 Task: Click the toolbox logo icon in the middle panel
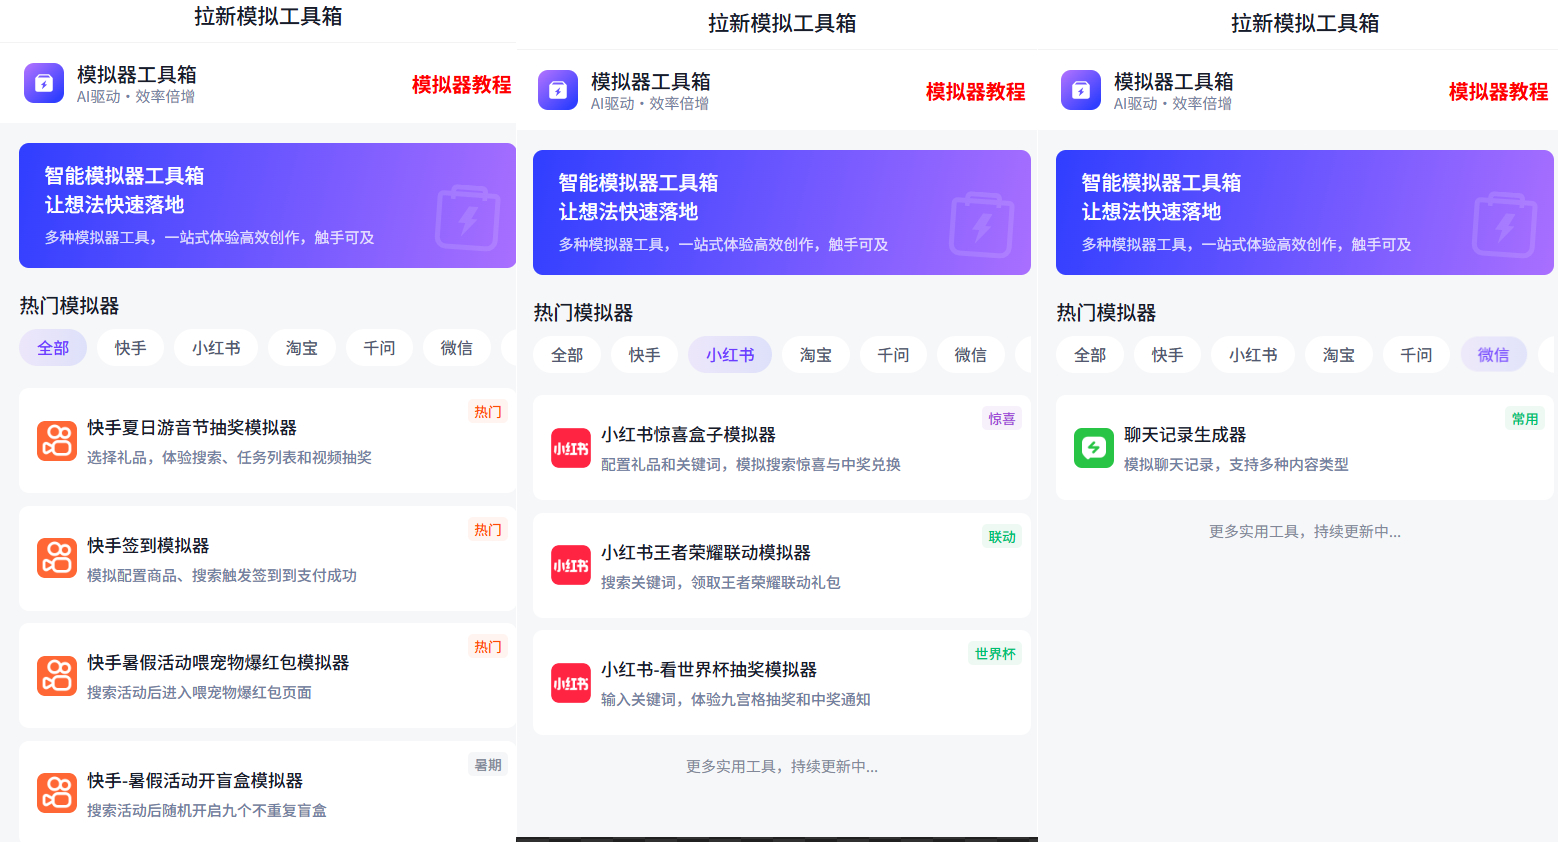(558, 91)
